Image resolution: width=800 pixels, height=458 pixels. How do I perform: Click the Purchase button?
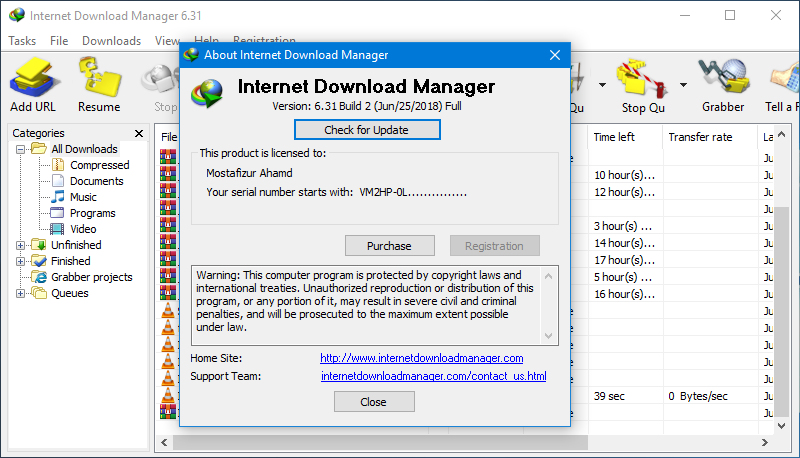coord(390,246)
